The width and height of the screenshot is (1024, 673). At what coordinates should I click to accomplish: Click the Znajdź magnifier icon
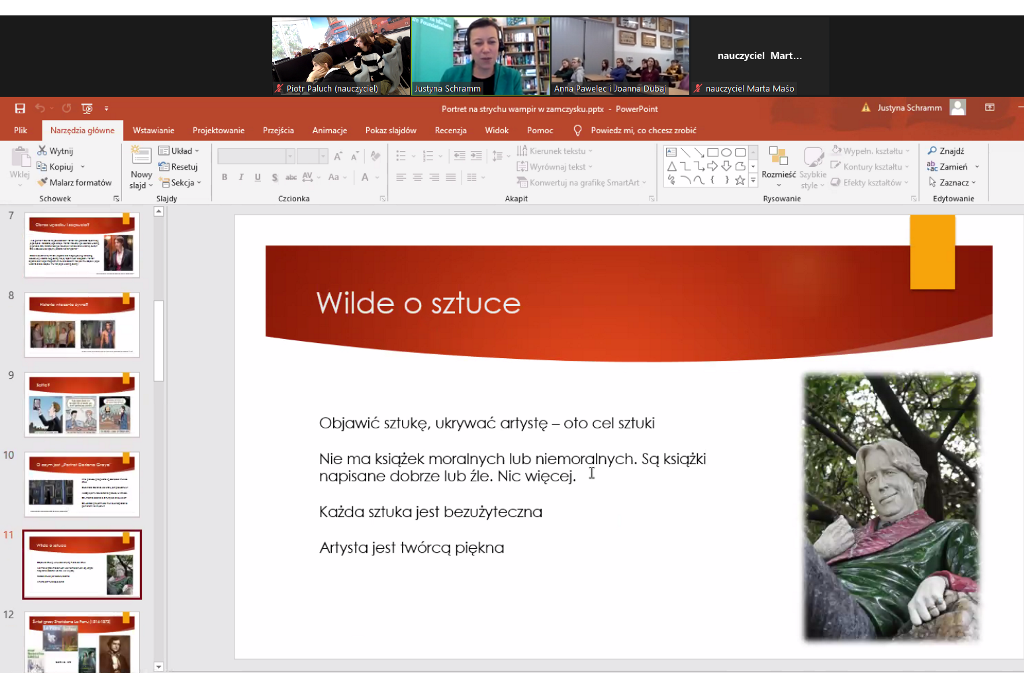932,151
